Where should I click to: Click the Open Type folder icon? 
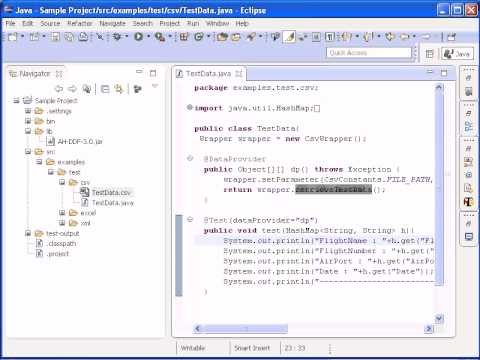(222, 37)
